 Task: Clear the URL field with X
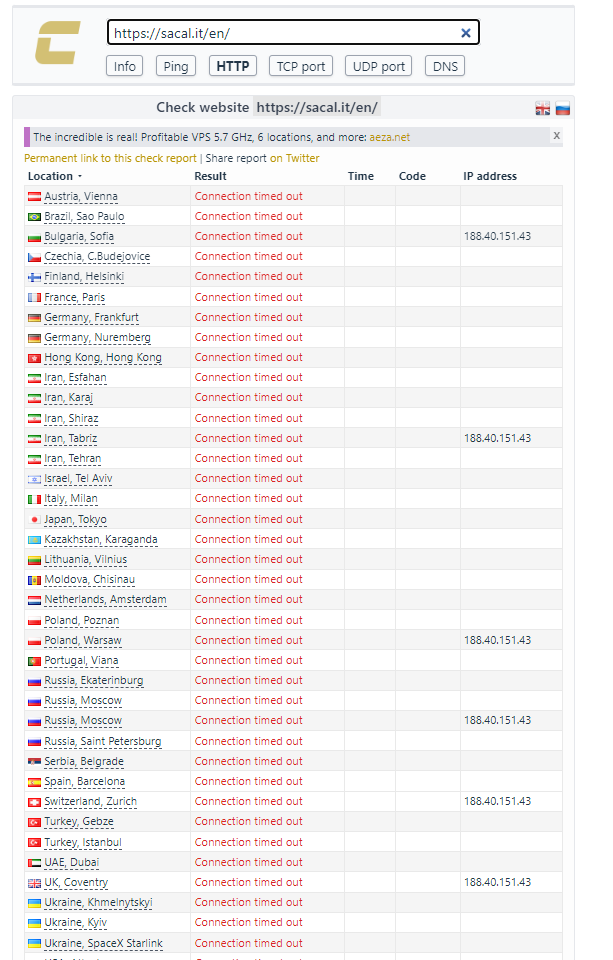point(465,33)
